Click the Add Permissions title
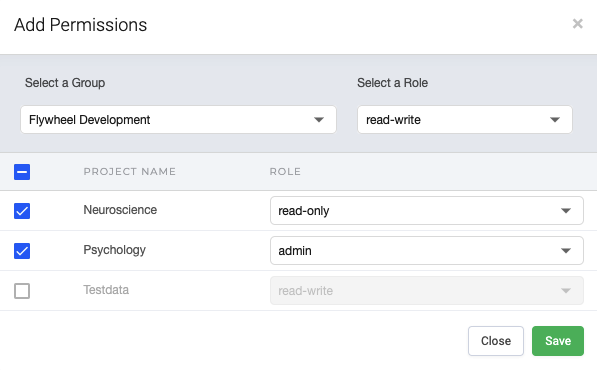Screen dimensions: 597x370 tap(80, 25)
